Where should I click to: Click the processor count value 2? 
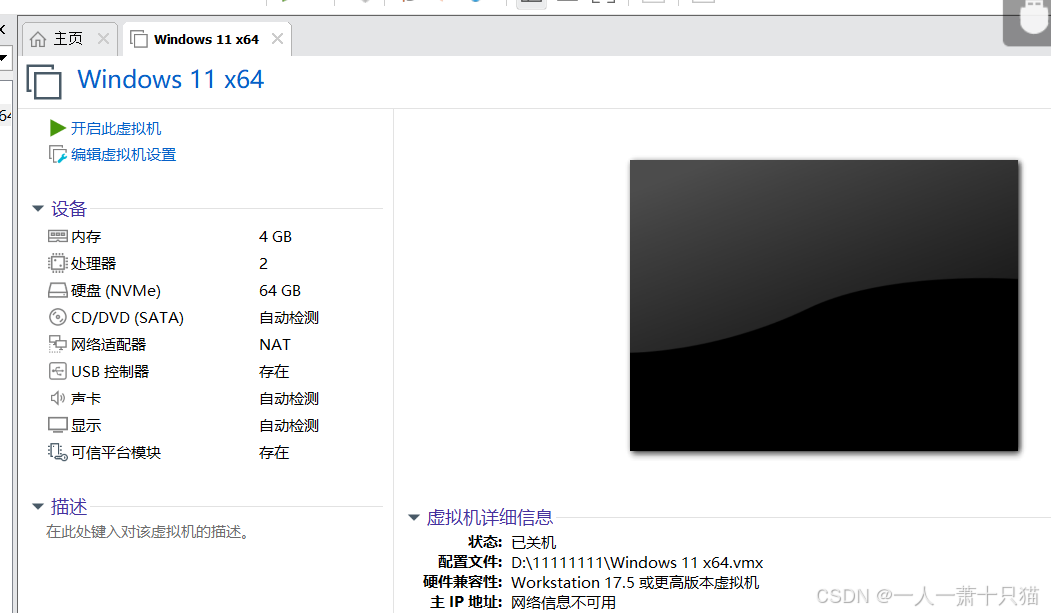tap(263, 263)
